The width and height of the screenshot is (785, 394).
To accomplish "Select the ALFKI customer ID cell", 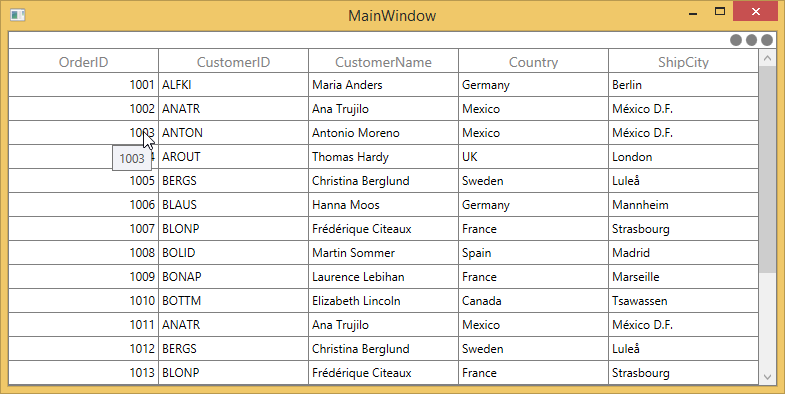I will tap(233, 85).
